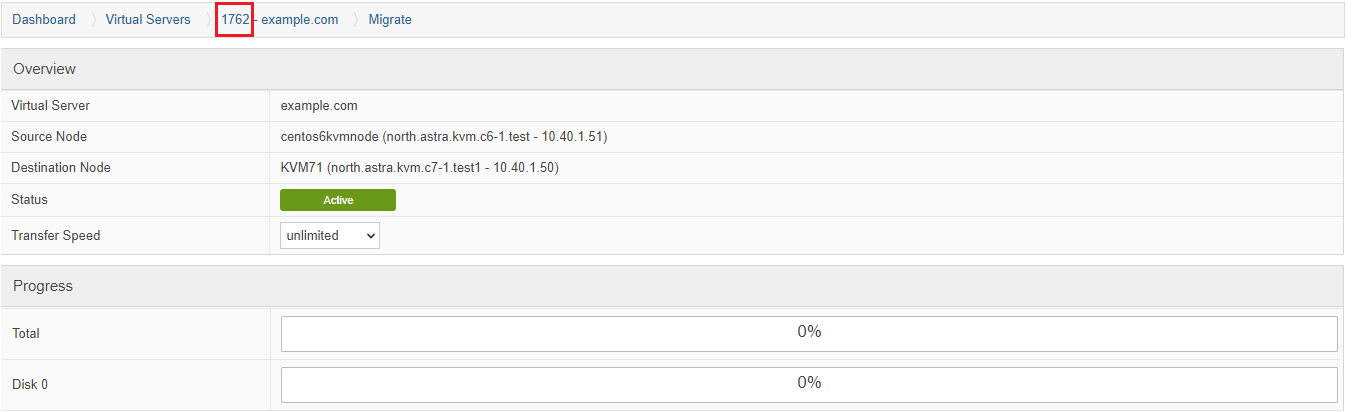Viewport: 1358px width, 412px height.
Task: Click the green Active status badge
Action: coord(338,200)
